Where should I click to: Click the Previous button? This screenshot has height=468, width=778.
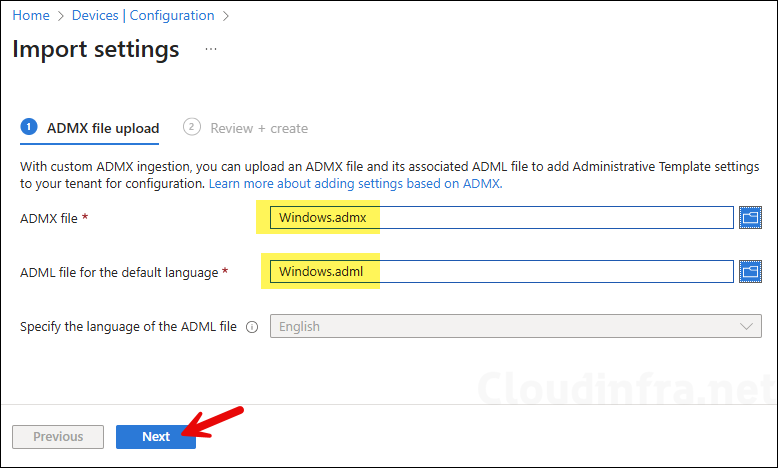tap(58, 436)
